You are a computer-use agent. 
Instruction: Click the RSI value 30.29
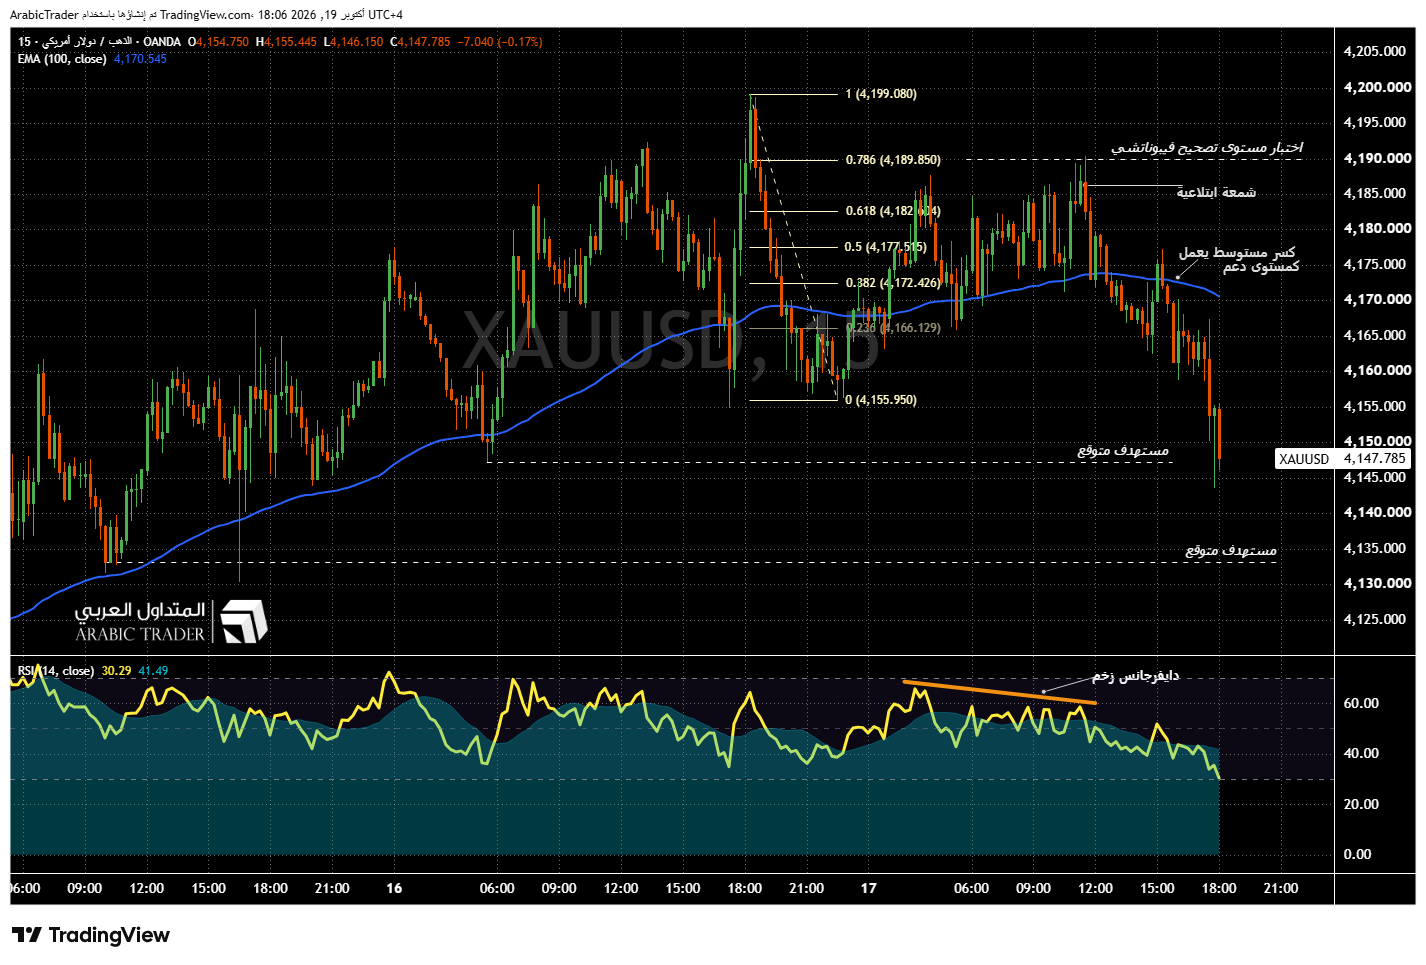(x=116, y=671)
